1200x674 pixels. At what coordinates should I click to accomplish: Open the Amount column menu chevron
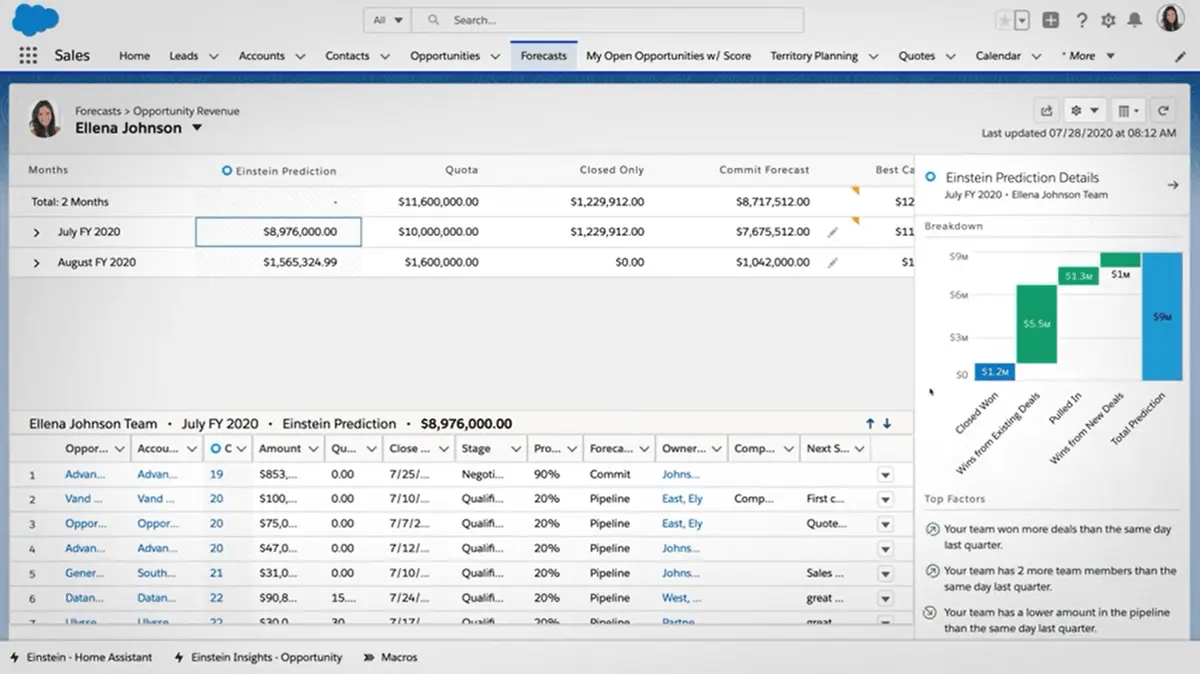pos(313,450)
